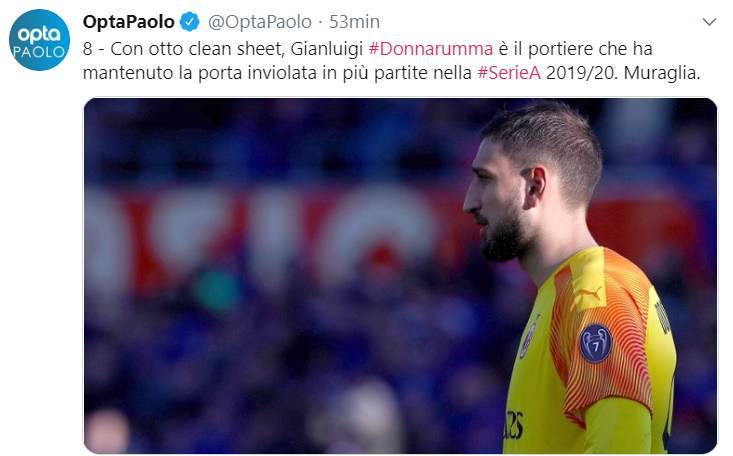The height and width of the screenshot is (456, 733).
Task: Click the name Gianluigi in the tweet text
Action: pos(327,49)
